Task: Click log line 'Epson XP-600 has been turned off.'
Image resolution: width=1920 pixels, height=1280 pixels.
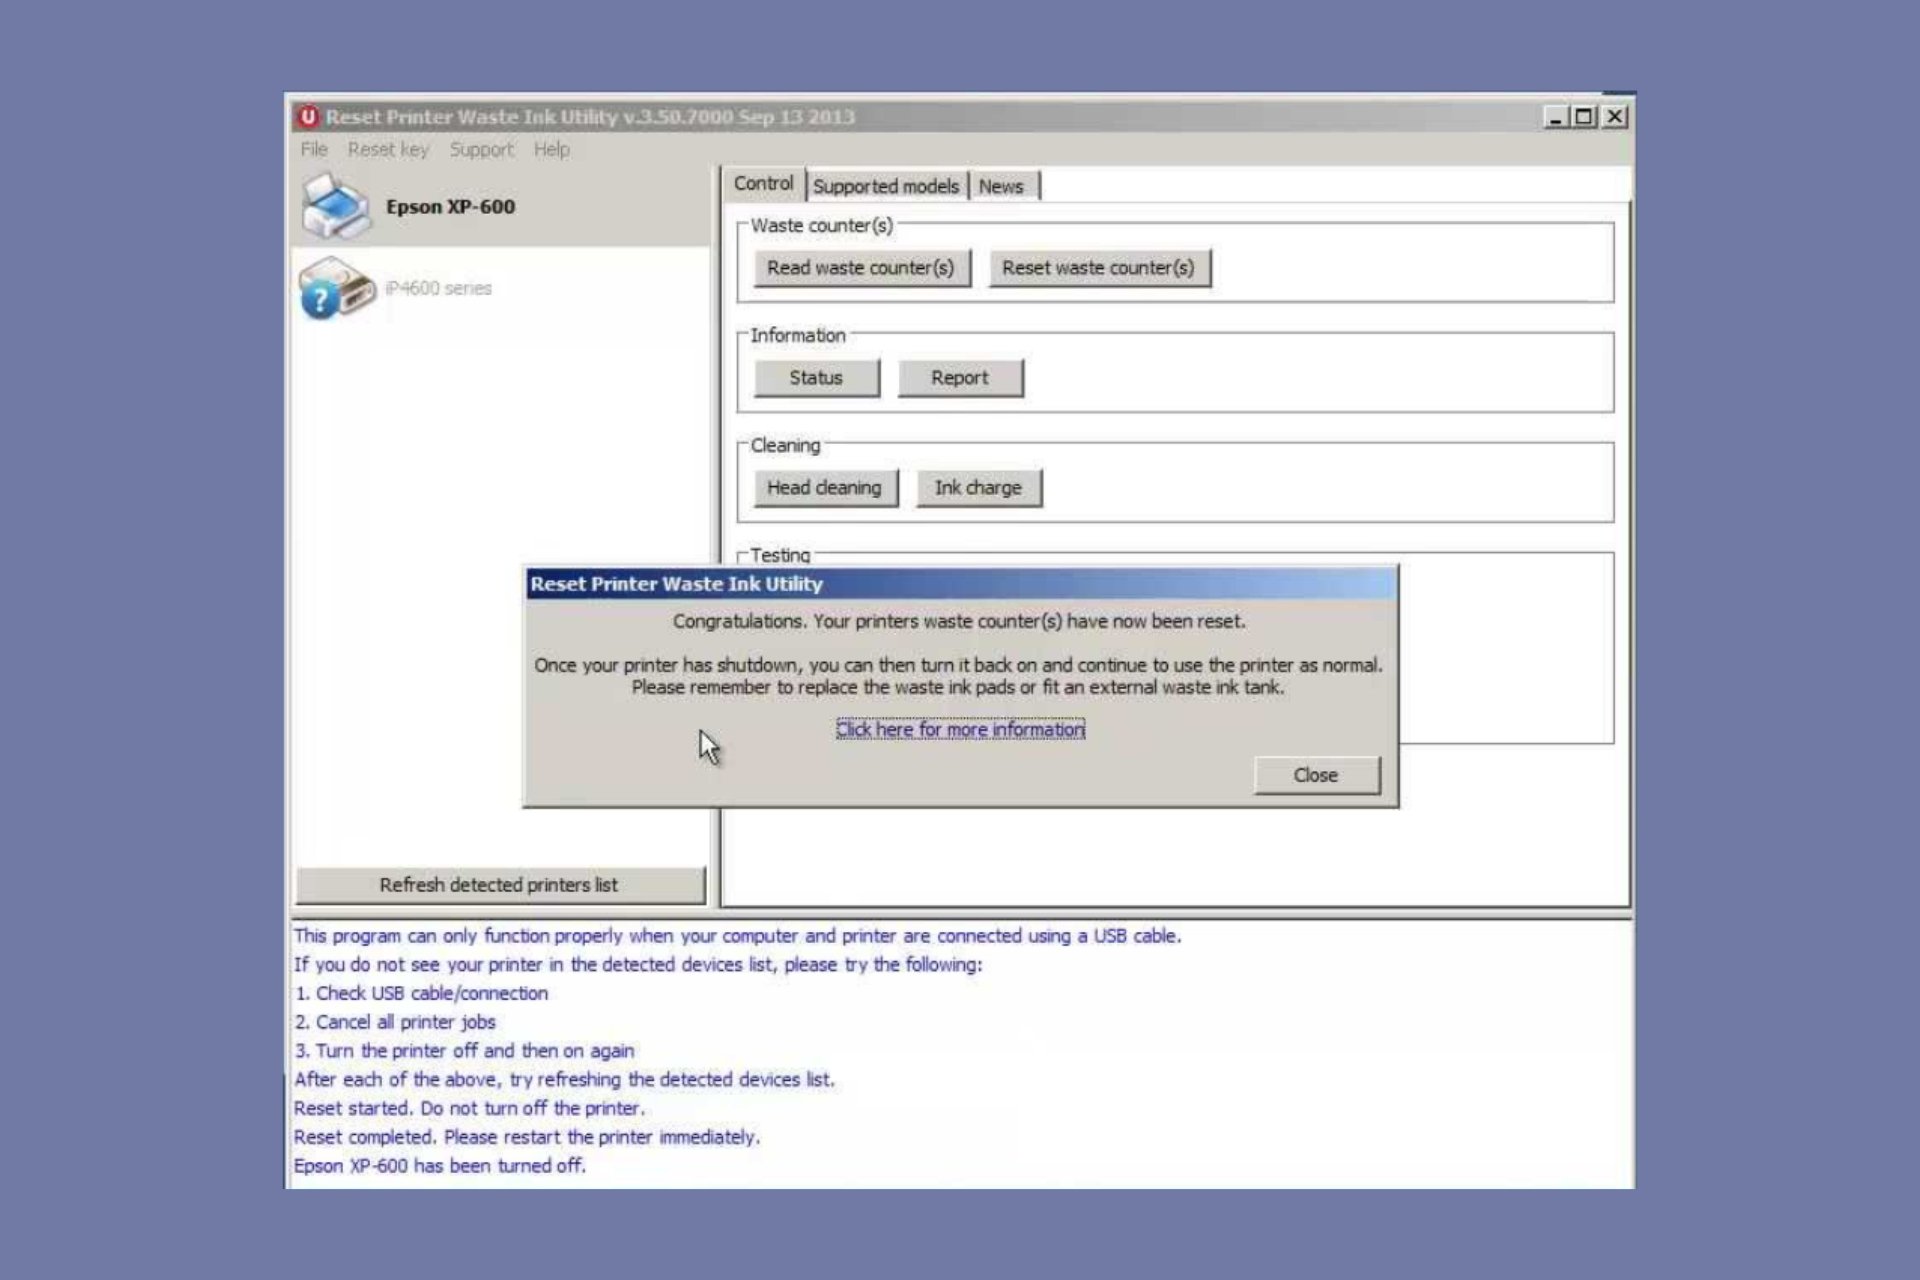Action: 440,1166
